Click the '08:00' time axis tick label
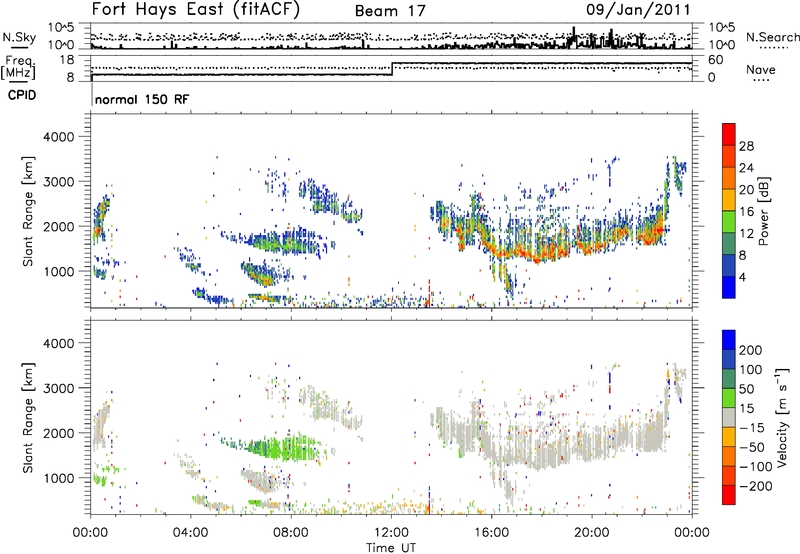 tap(291, 533)
